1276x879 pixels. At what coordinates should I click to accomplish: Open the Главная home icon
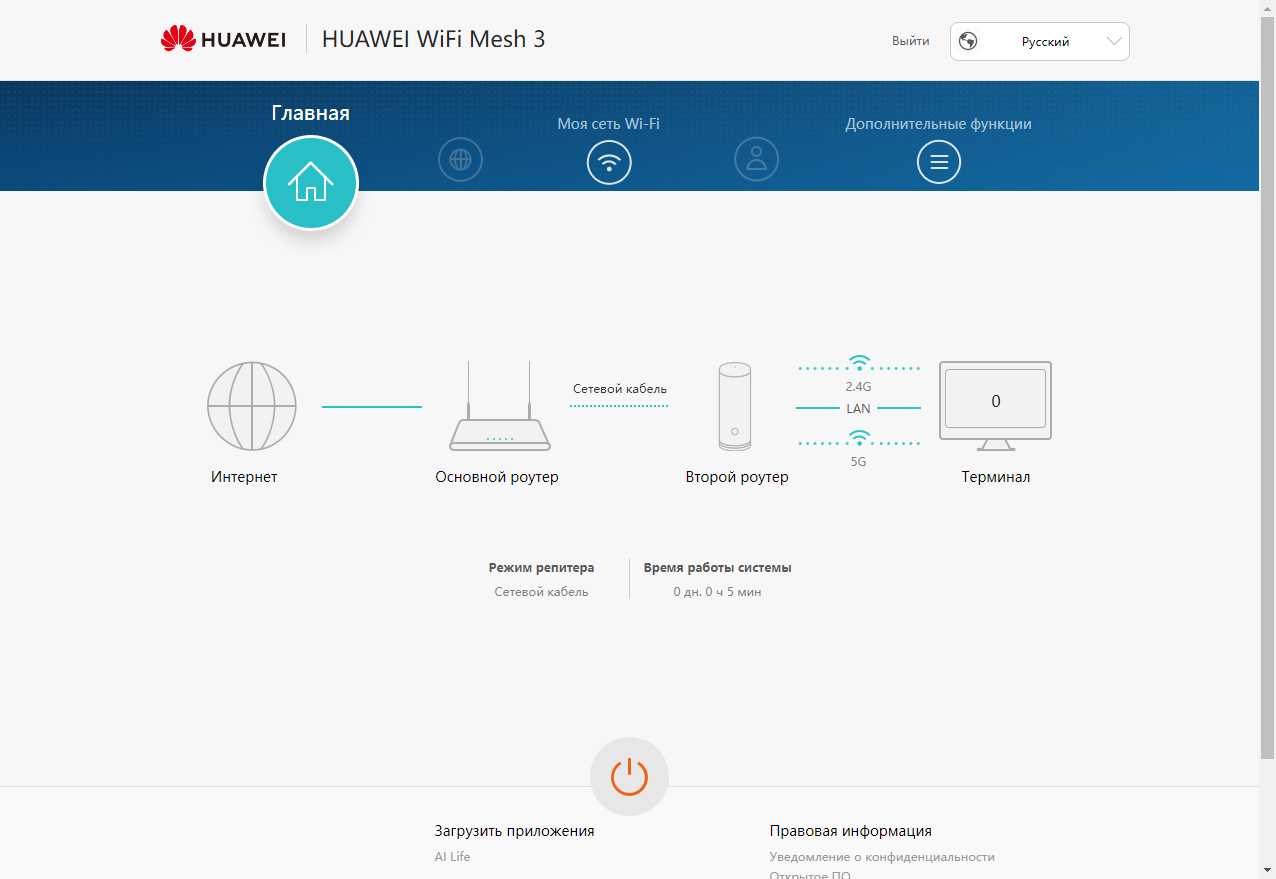click(x=311, y=182)
